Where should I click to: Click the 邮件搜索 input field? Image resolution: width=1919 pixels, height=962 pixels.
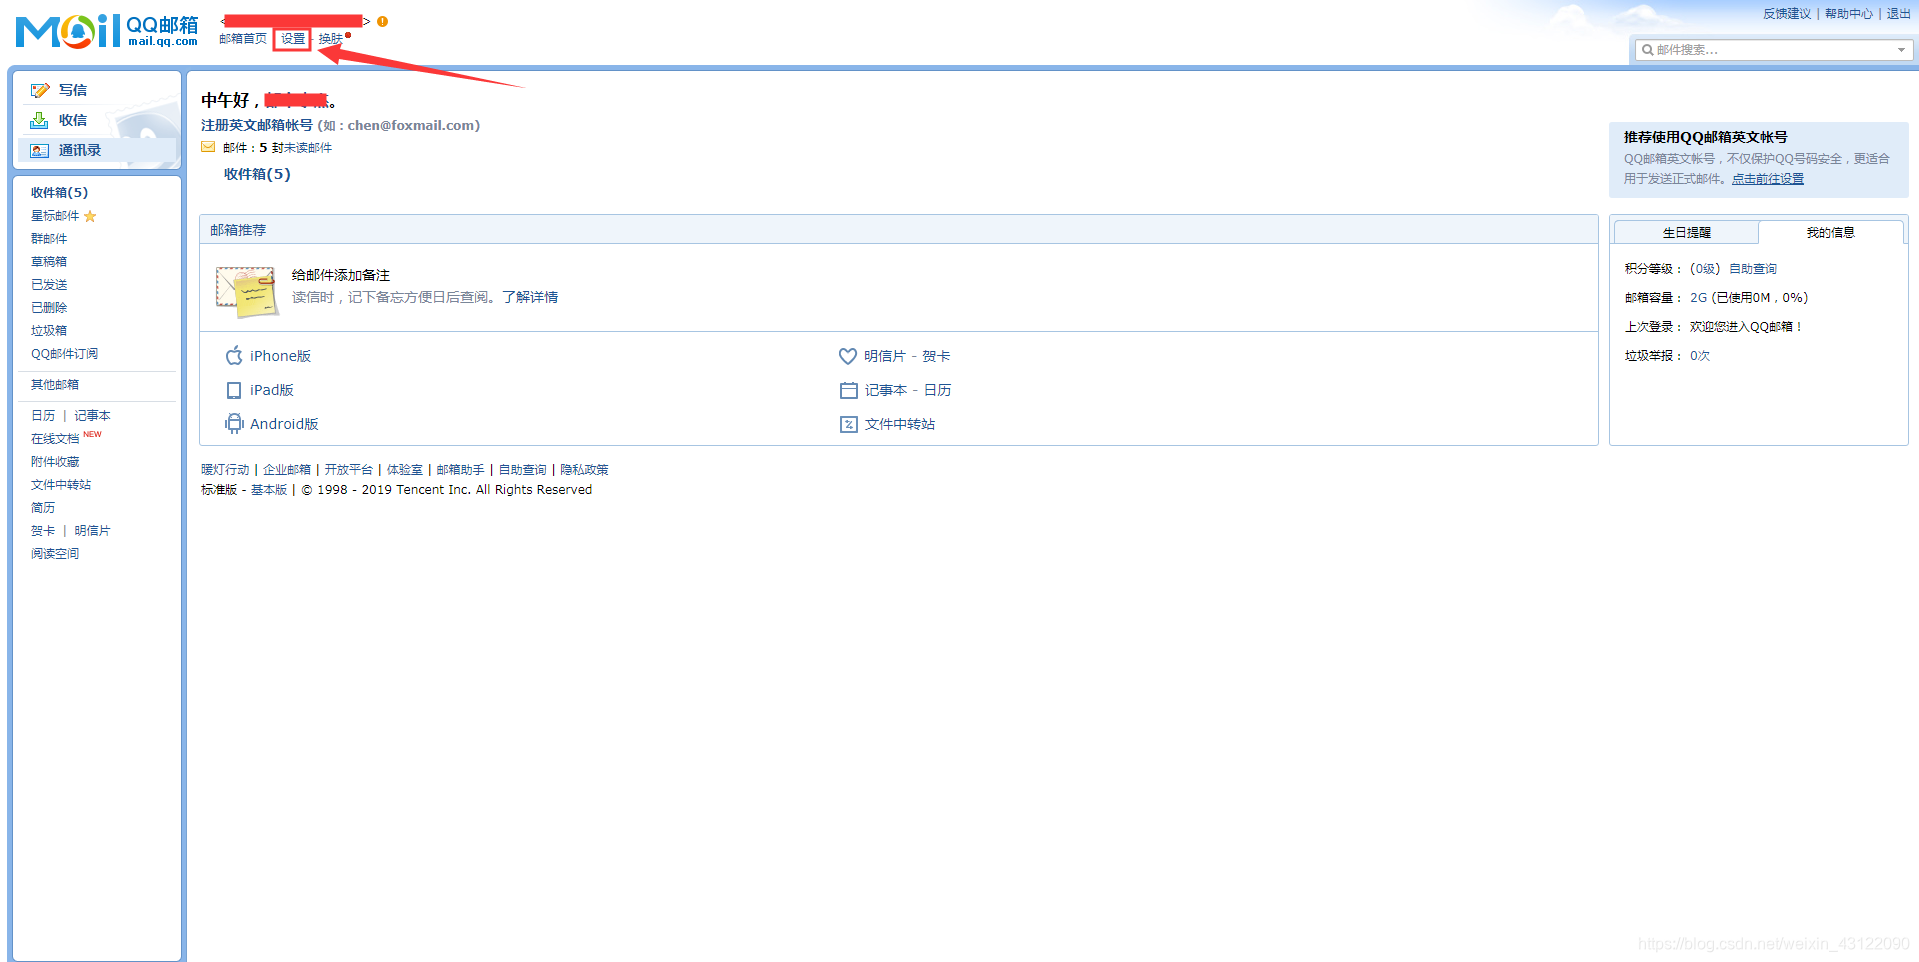click(1773, 50)
